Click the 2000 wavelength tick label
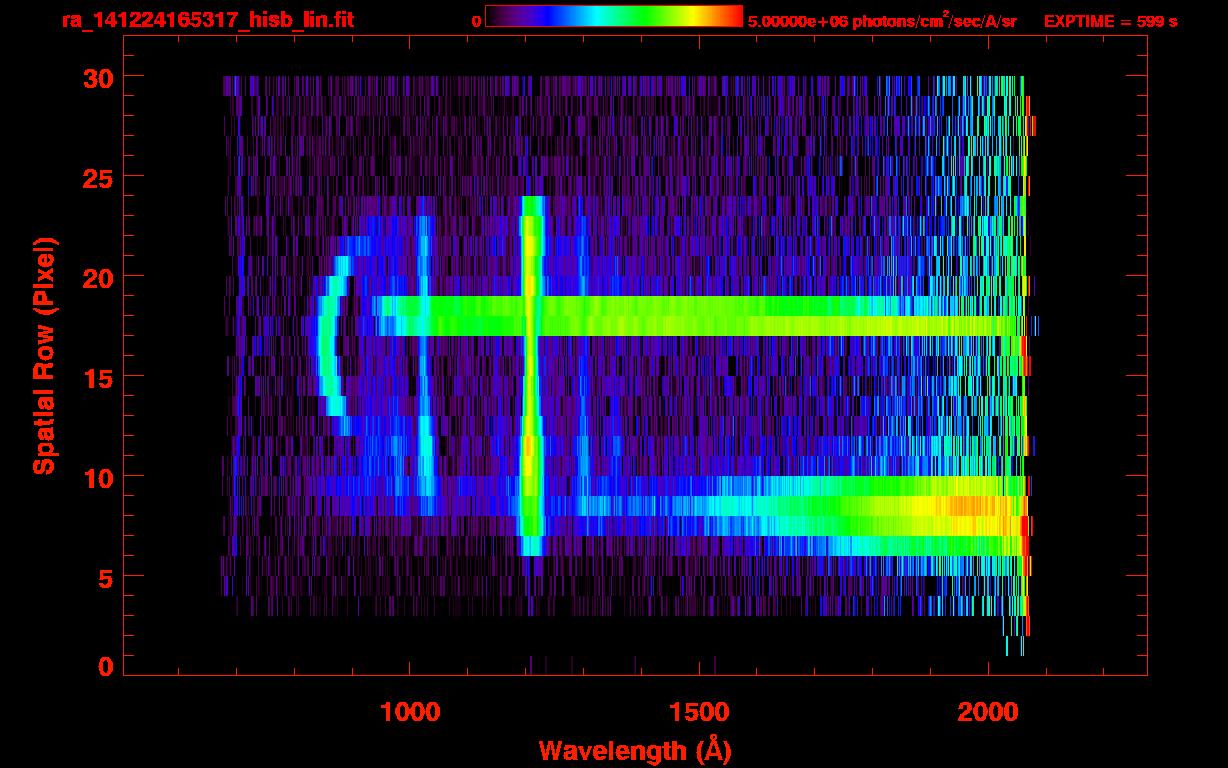Image resolution: width=1228 pixels, height=768 pixels. click(988, 711)
